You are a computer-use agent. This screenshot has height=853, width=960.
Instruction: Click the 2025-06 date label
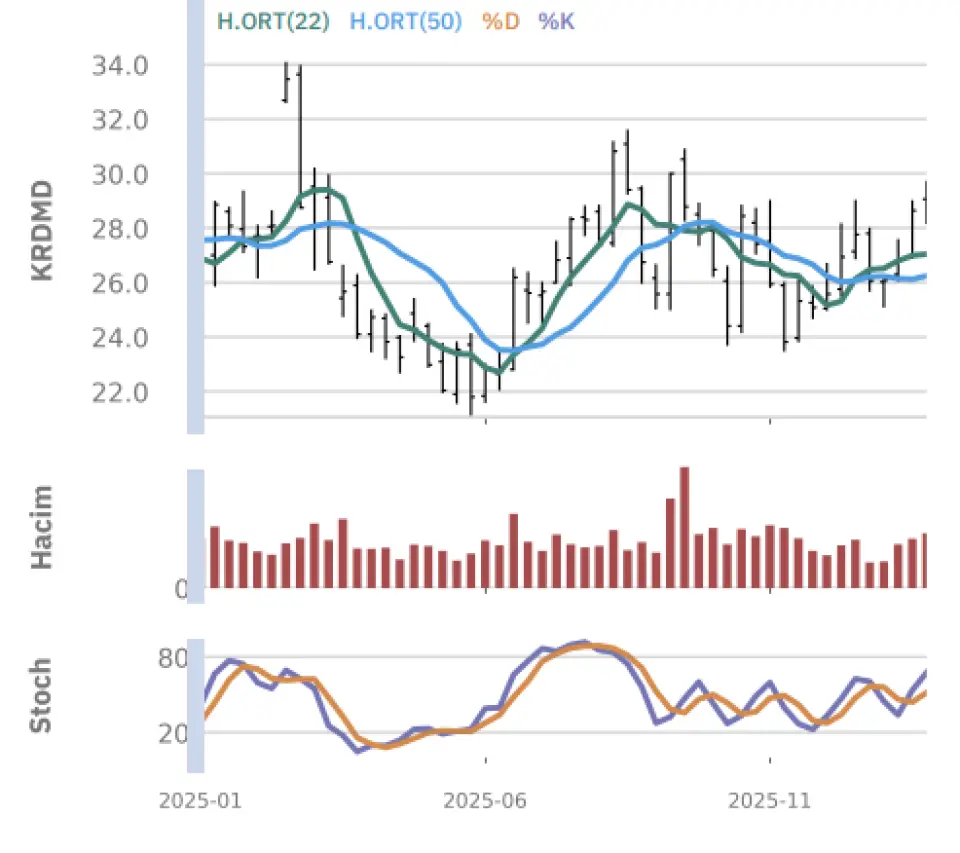point(484,801)
